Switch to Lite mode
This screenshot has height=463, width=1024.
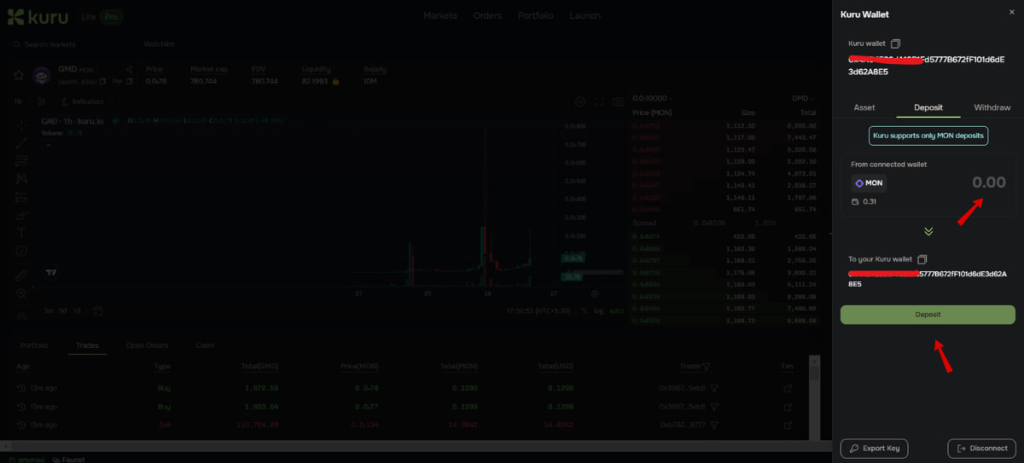coord(90,17)
